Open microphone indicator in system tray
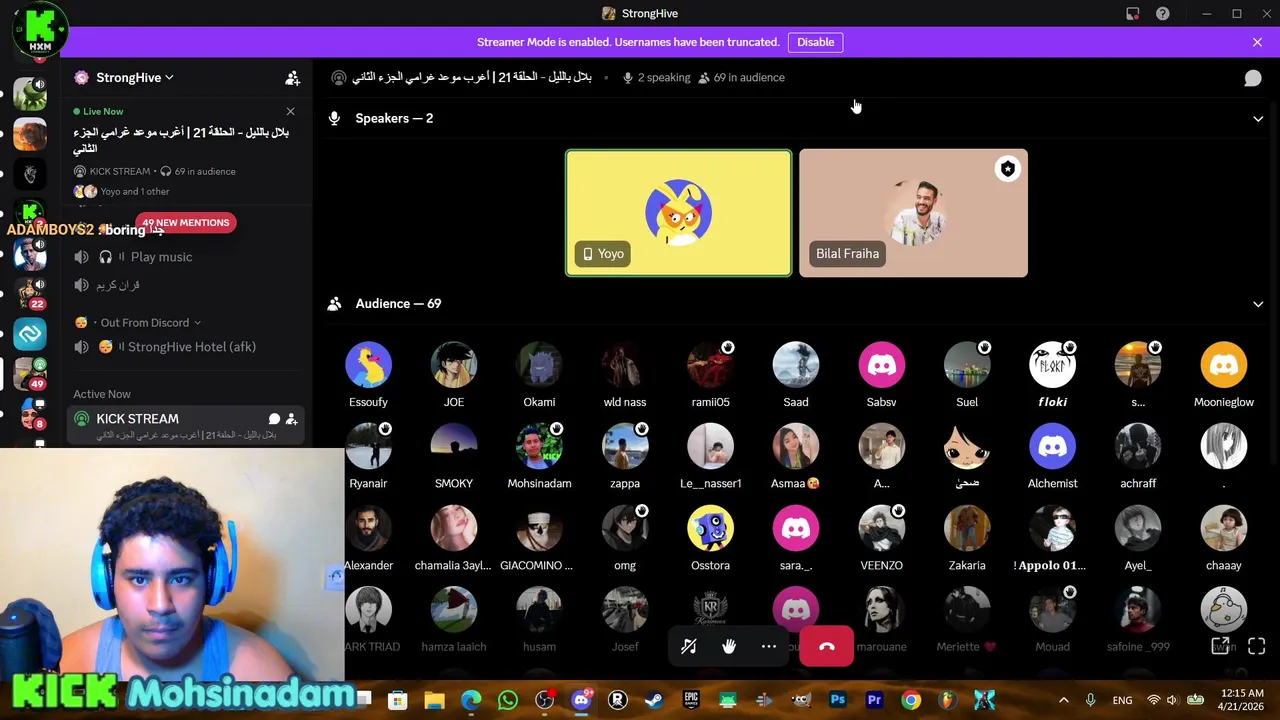The height and width of the screenshot is (720, 1280). pos(1090,700)
